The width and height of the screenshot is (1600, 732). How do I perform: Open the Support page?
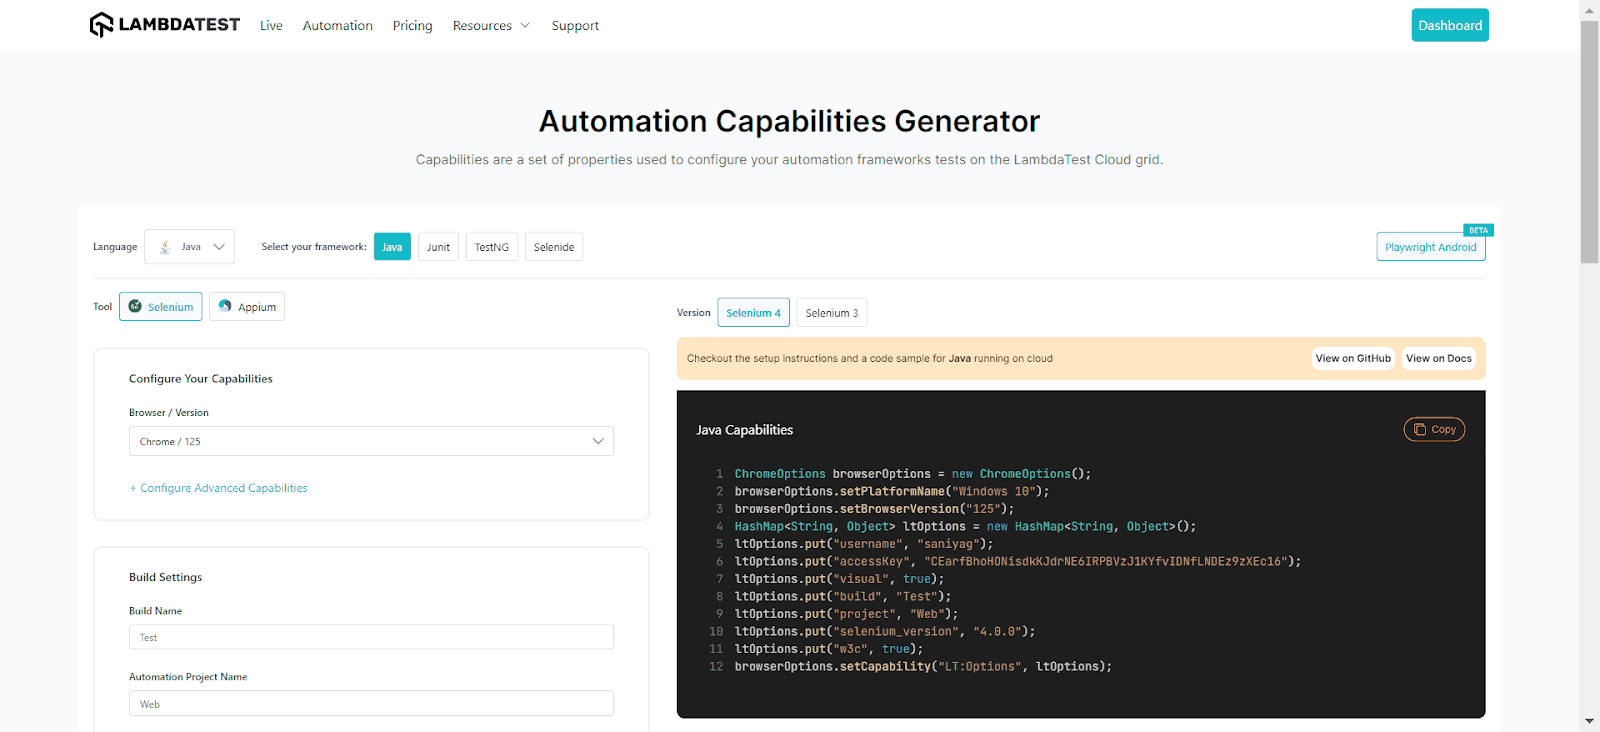[x=575, y=26]
